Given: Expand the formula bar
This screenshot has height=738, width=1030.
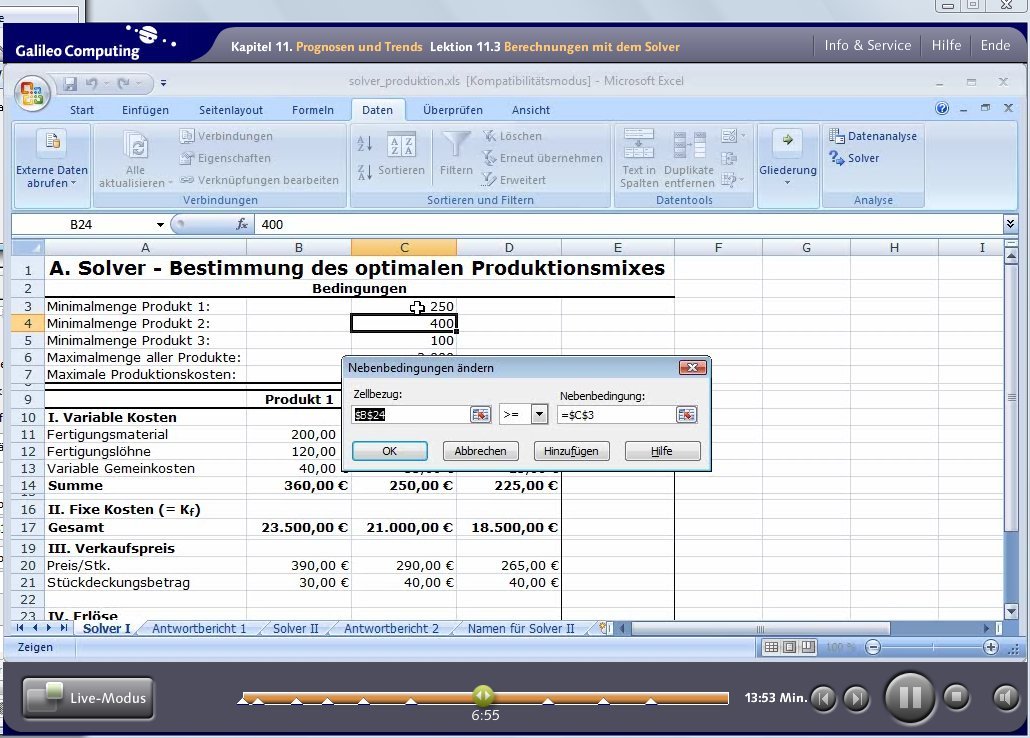Looking at the screenshot, I should point(1010,224).
